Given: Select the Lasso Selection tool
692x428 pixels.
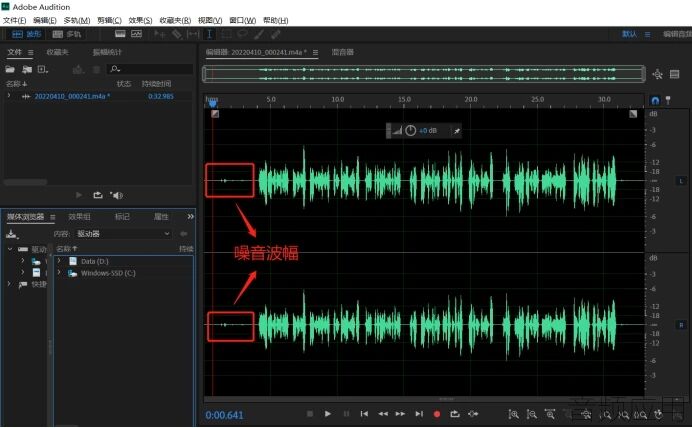Looking at the screenshot, I should click(x=242, y=34).
